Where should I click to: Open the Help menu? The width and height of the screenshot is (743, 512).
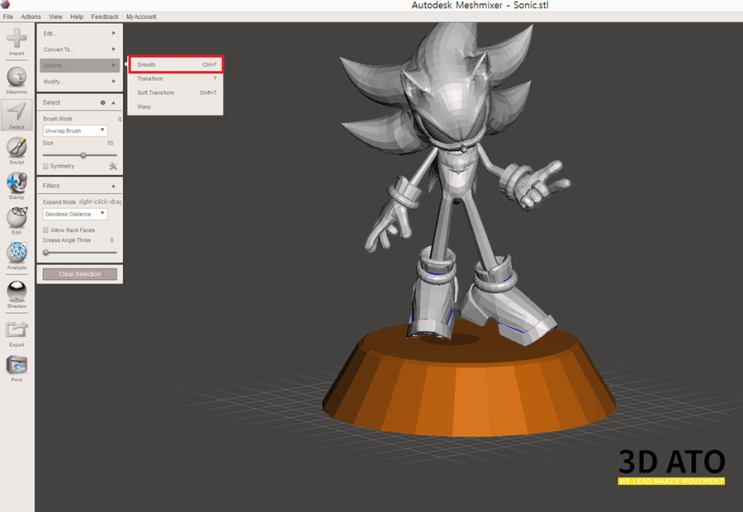point(77,17)
